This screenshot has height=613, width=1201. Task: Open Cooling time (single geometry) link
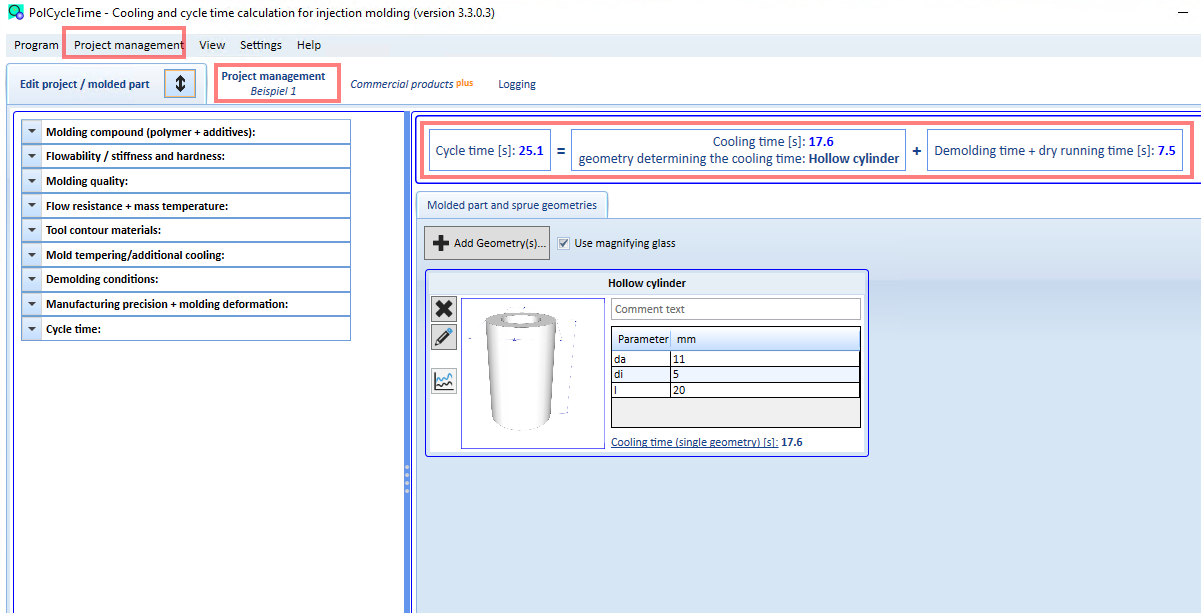click(x=694, y=442)
